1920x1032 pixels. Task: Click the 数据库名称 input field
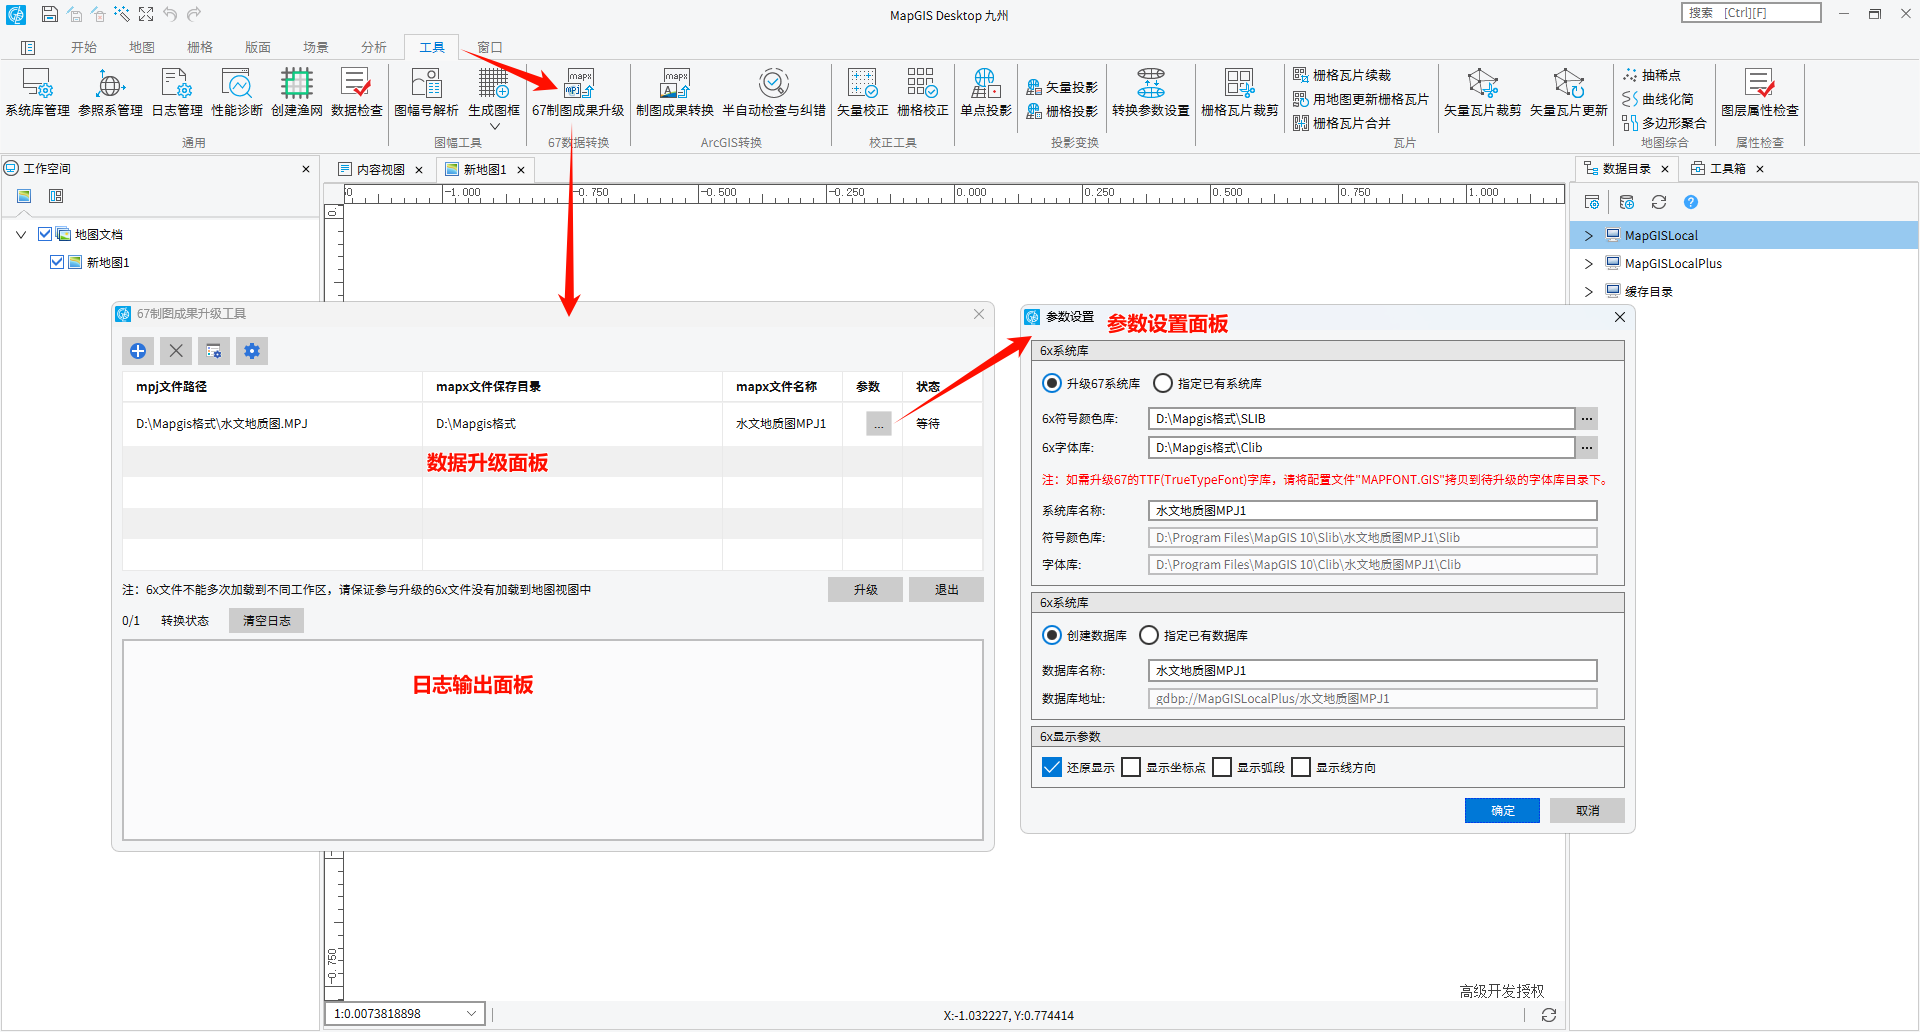(1372, 671)
